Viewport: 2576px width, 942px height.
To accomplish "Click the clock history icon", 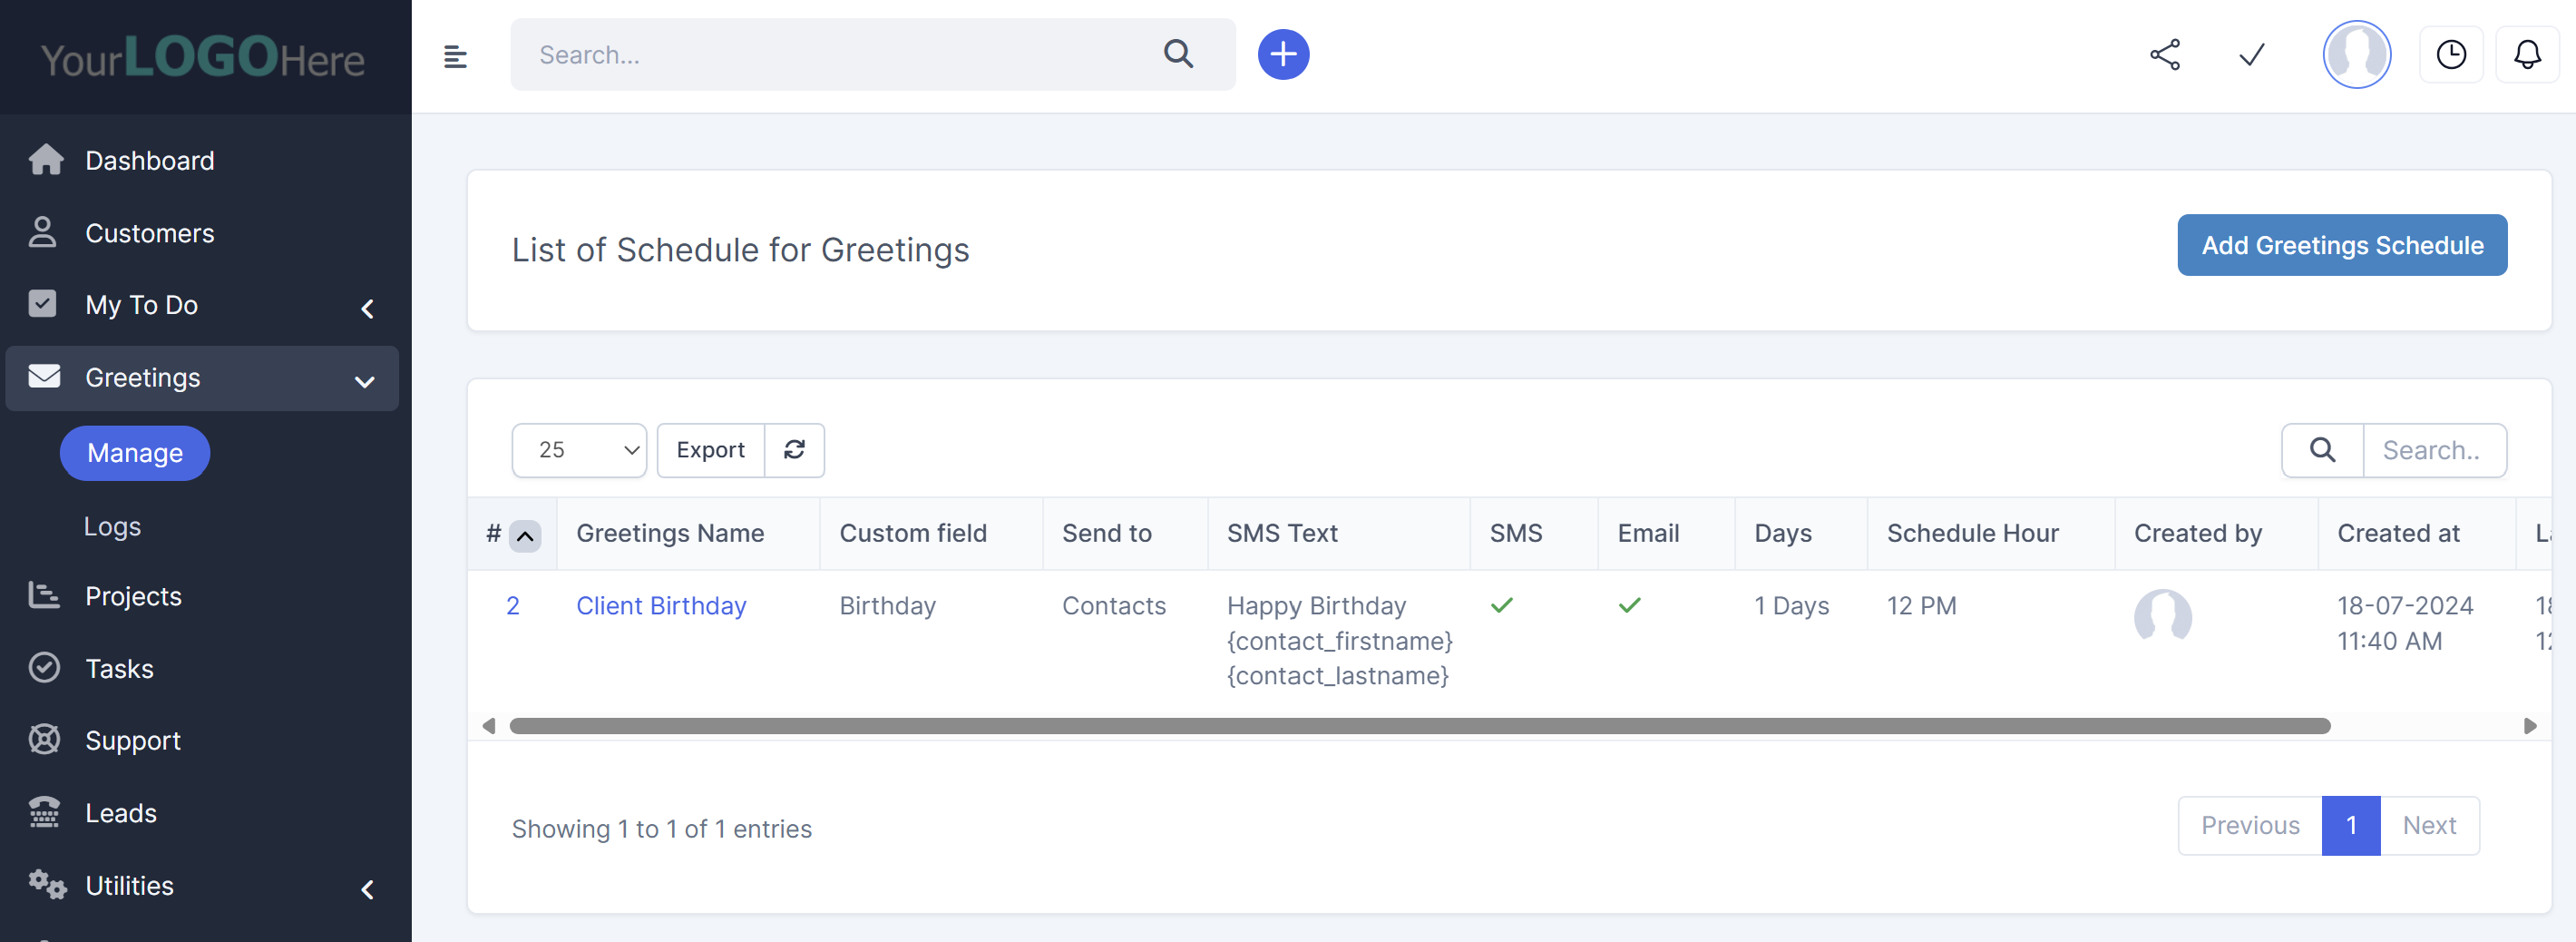I will pyautogui.click(x=2451, y=54).
